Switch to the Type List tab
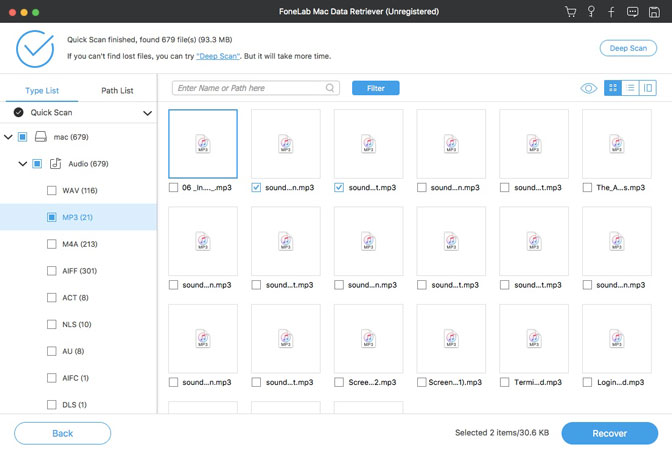672x454 pixels. coord(42,90)
